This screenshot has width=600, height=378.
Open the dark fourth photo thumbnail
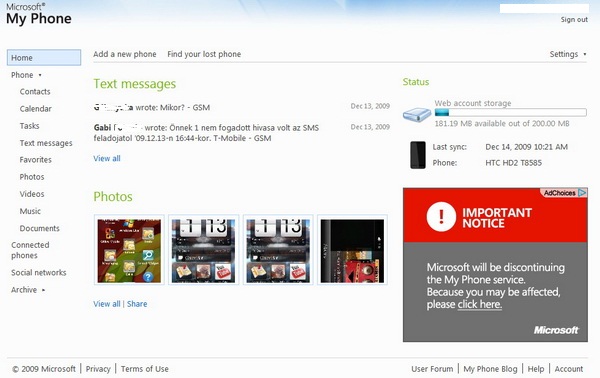(352, 250)
